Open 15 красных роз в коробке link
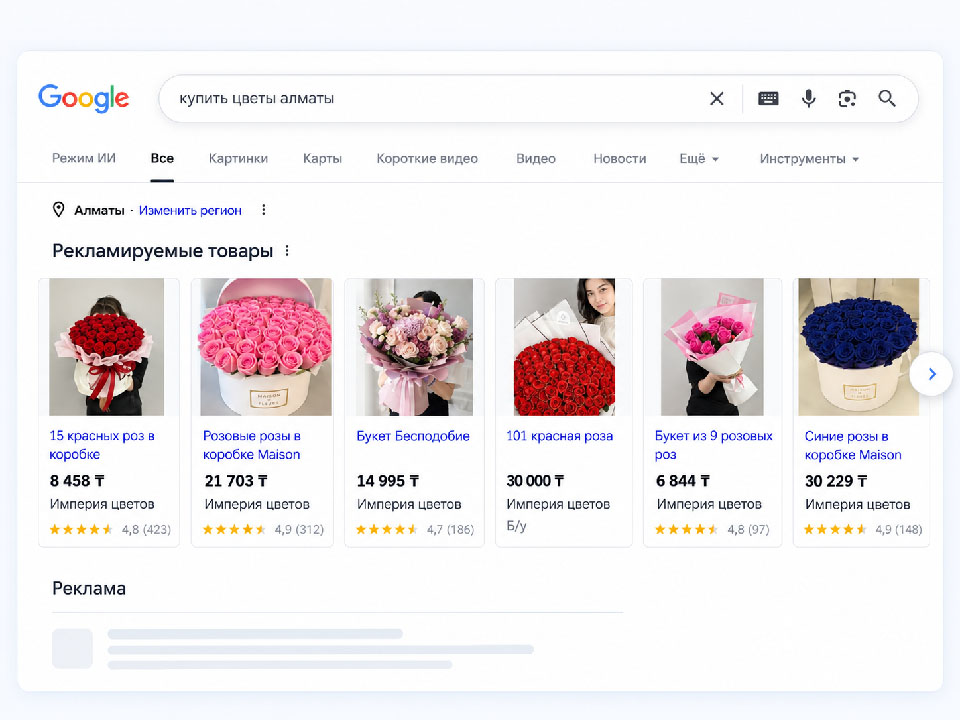The image size is (960, 720). click(102, 445)
